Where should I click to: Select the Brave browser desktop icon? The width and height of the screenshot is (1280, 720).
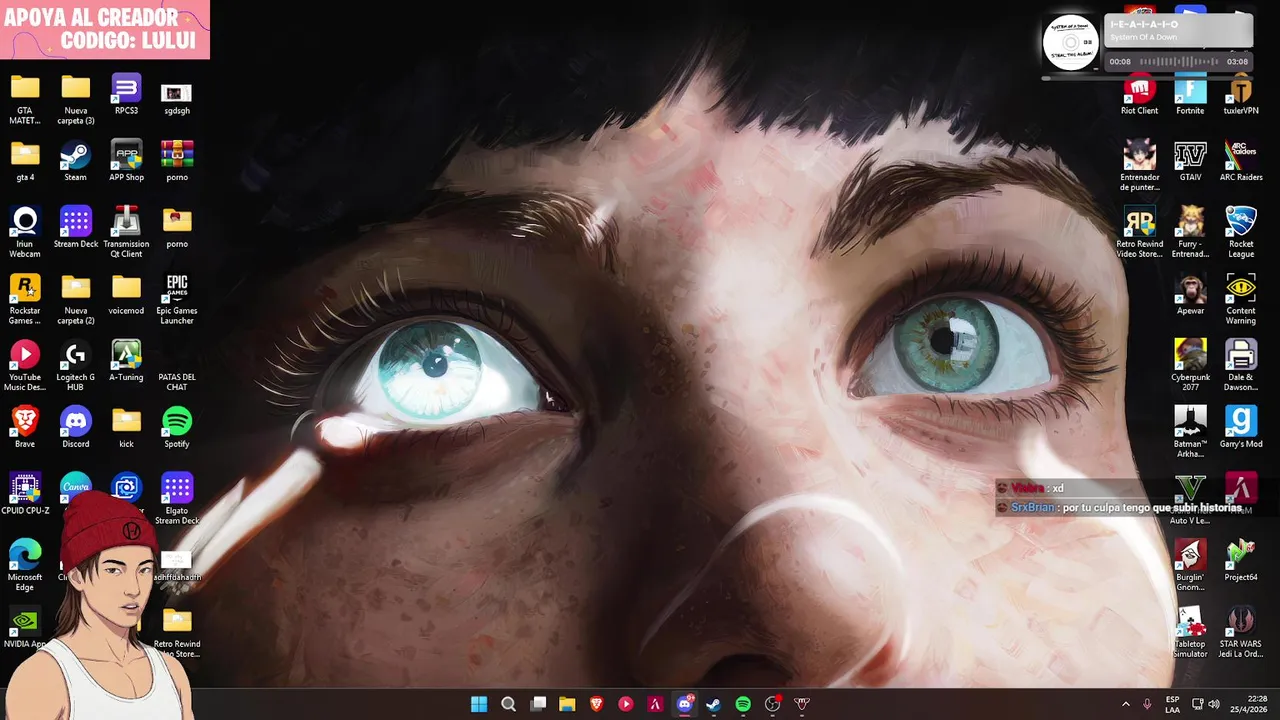(25, 428)
